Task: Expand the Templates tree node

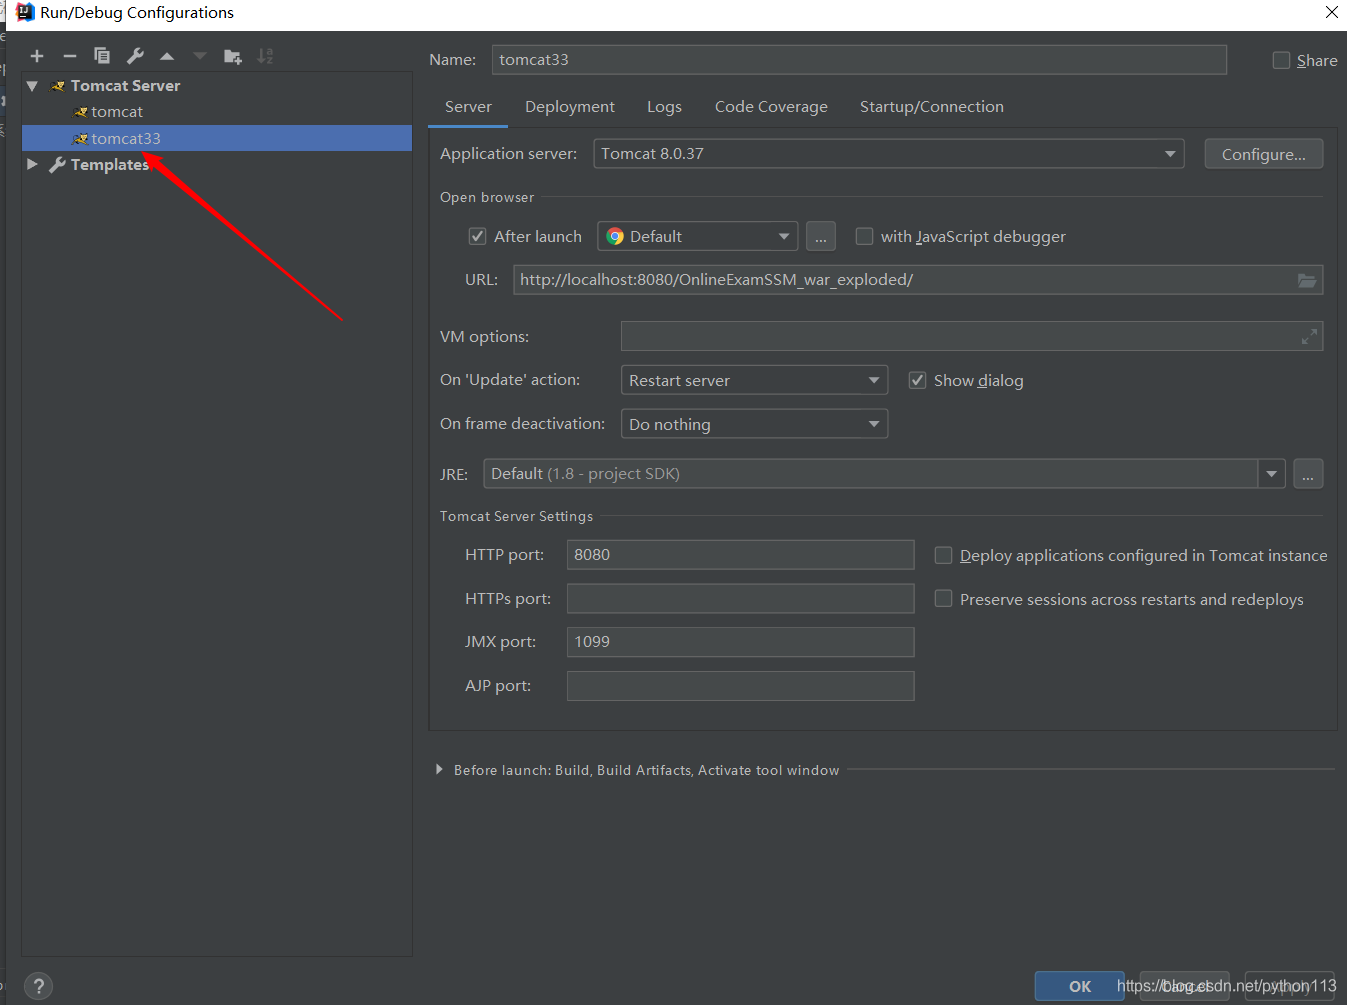Action: click(x=32, y=165)
